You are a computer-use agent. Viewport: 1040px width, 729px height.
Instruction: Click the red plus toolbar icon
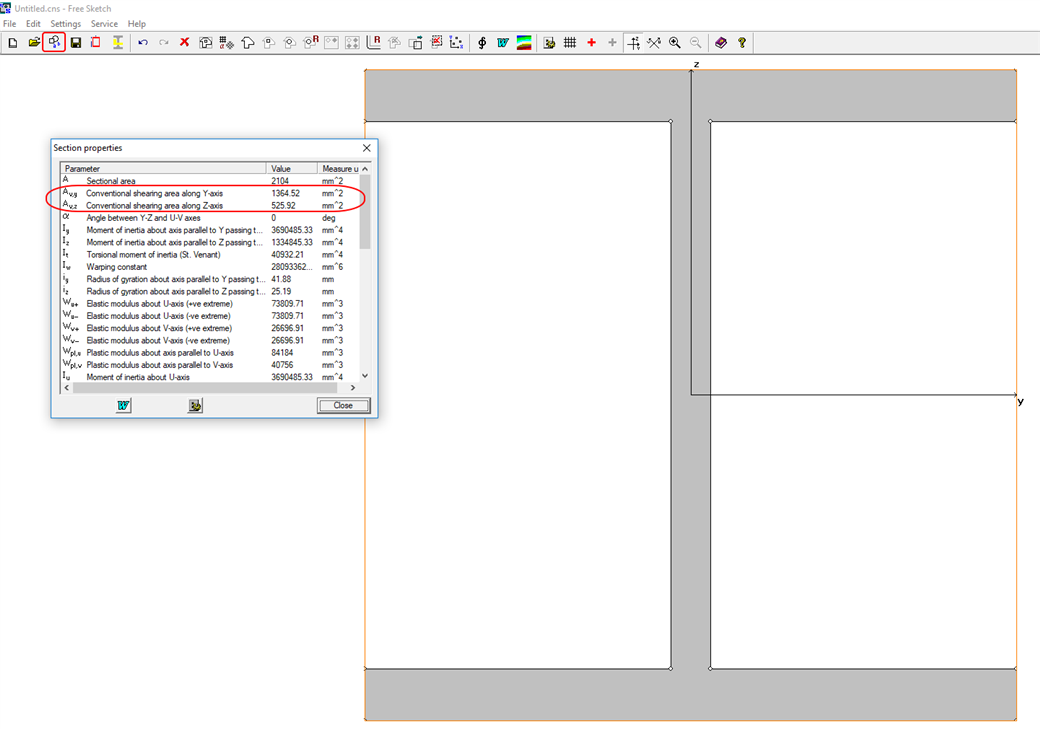(x=592, y=42)
